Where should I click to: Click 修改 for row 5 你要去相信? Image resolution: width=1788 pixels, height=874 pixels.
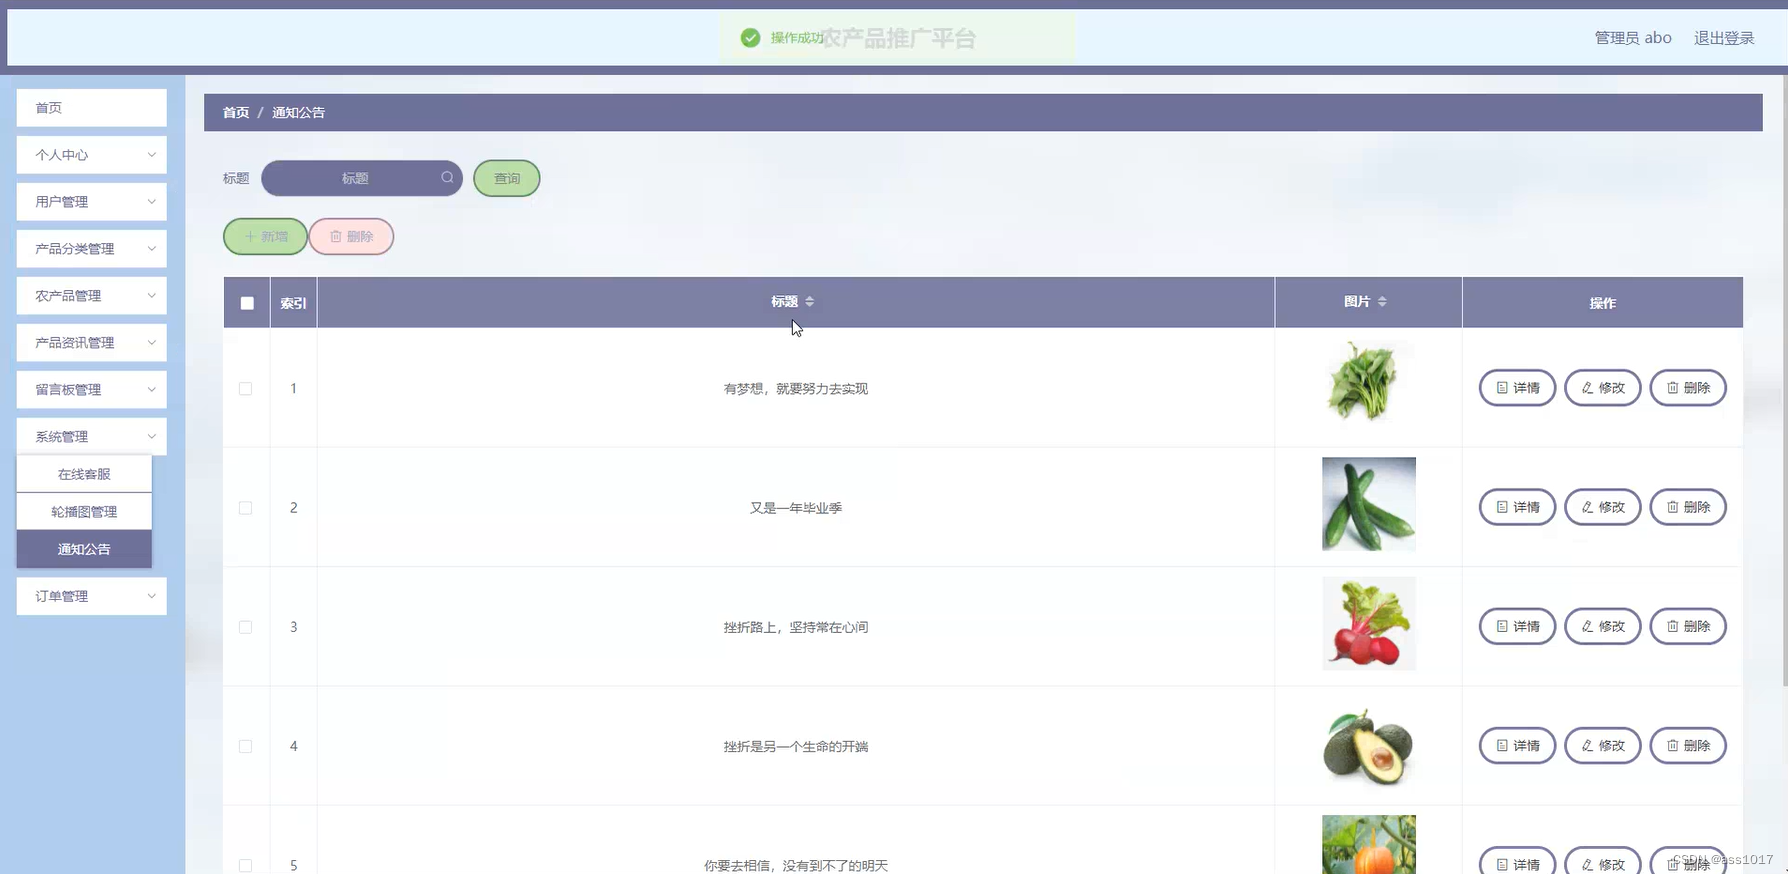(x=1602, y=861)
